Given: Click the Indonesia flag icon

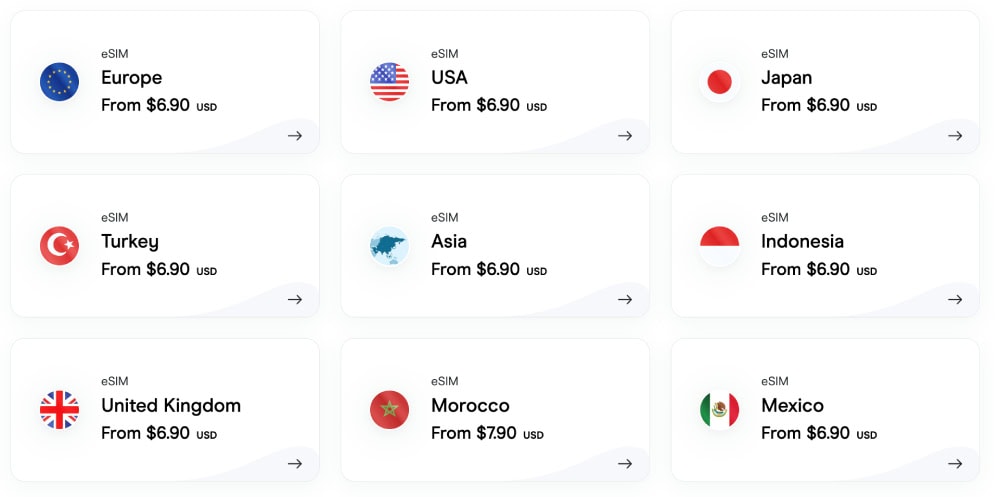Looking at the screenshot, I should click(719, 246).
